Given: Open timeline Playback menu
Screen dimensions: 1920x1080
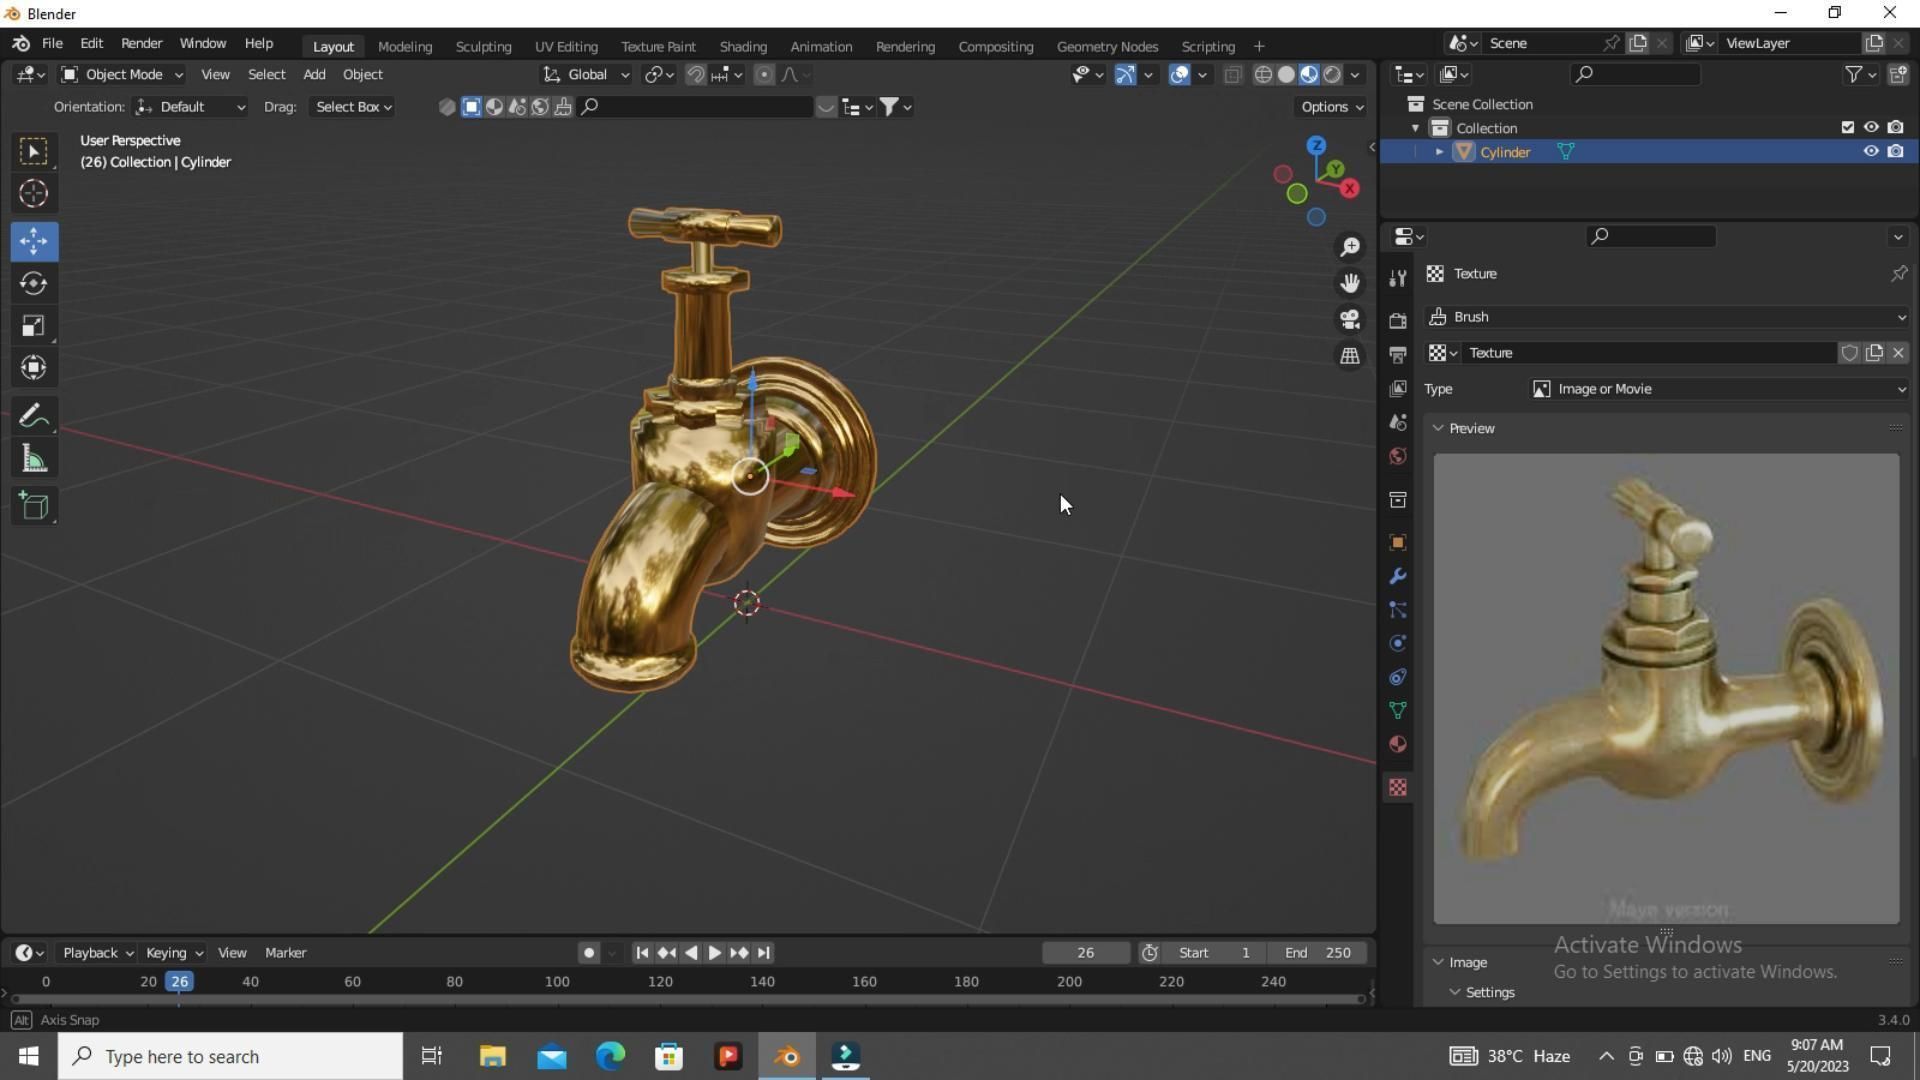Looking at the screenshot, I should pyautogui.click(x=96, y=953).
